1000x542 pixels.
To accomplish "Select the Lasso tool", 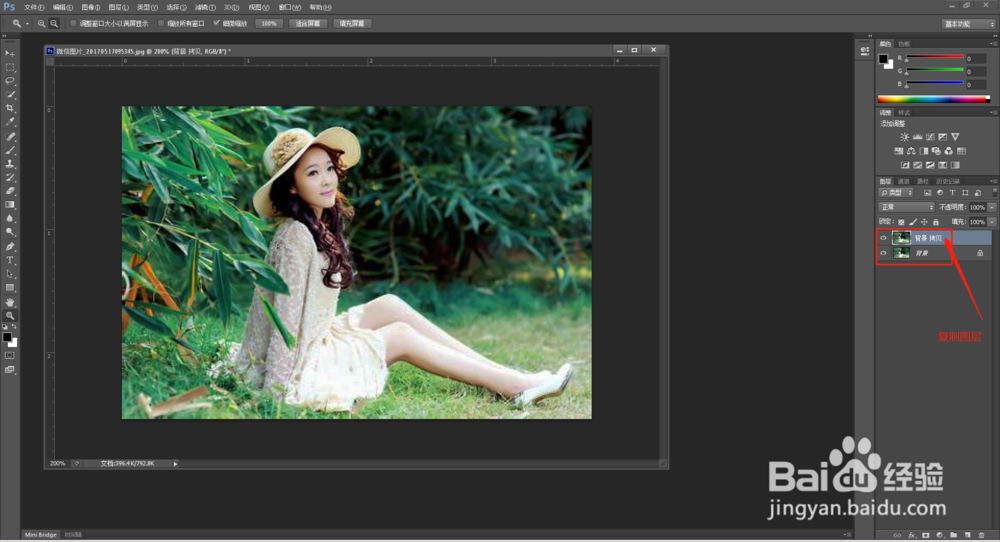I will (10, 81).
